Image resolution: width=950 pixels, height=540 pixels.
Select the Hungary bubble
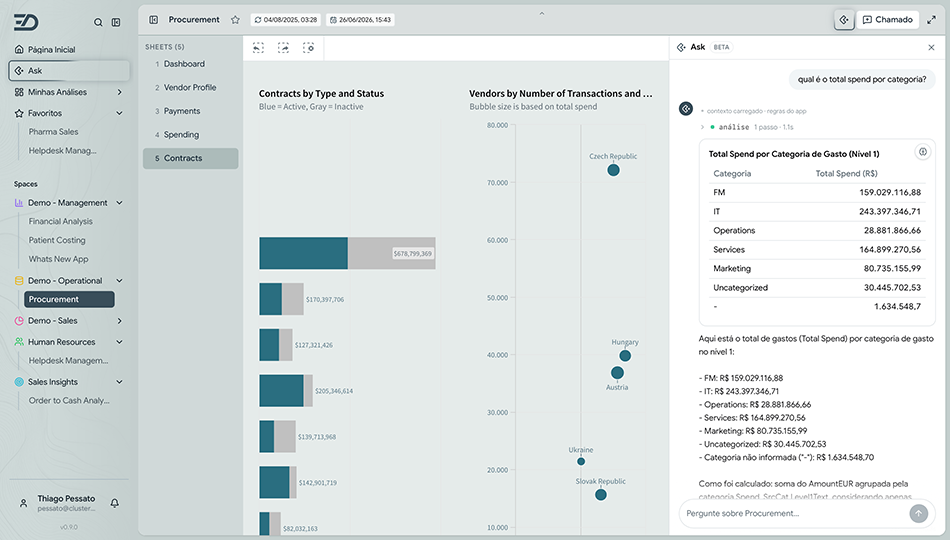click(625, 356)
